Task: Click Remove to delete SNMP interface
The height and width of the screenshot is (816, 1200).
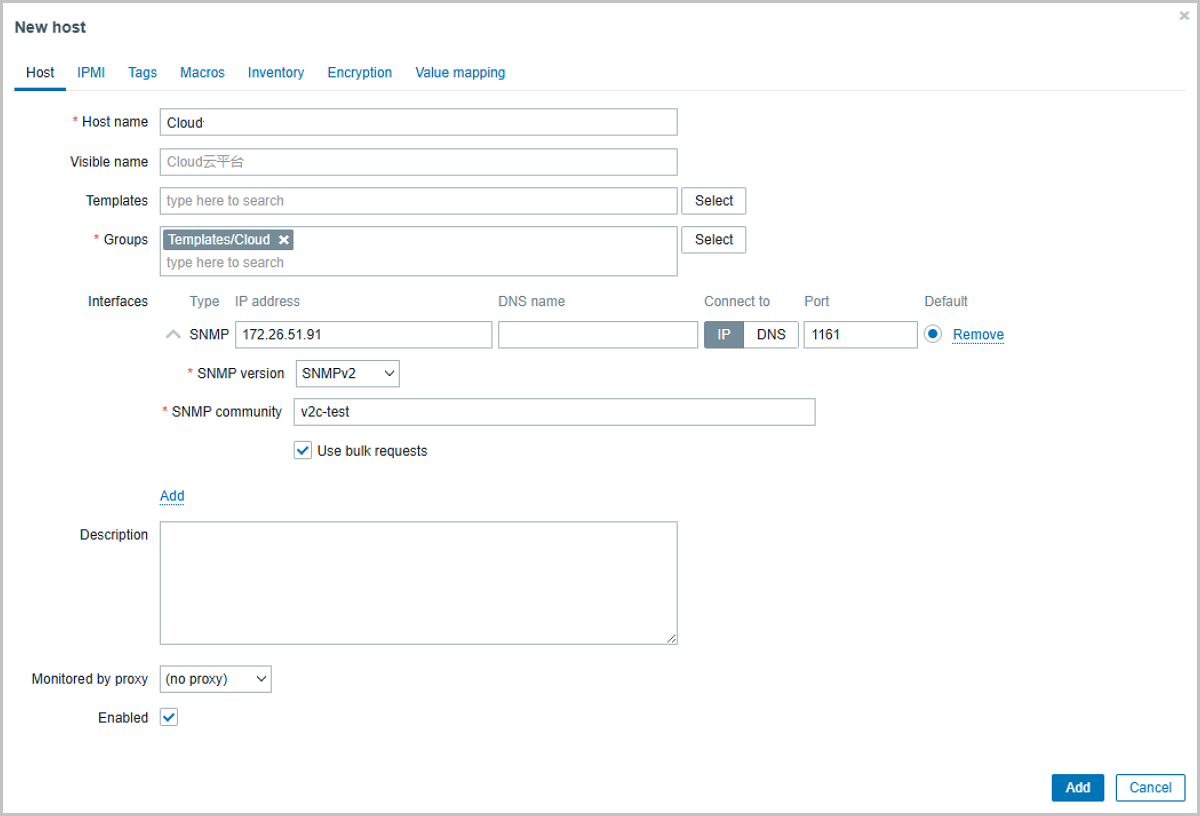Action: tap(977, 334)
